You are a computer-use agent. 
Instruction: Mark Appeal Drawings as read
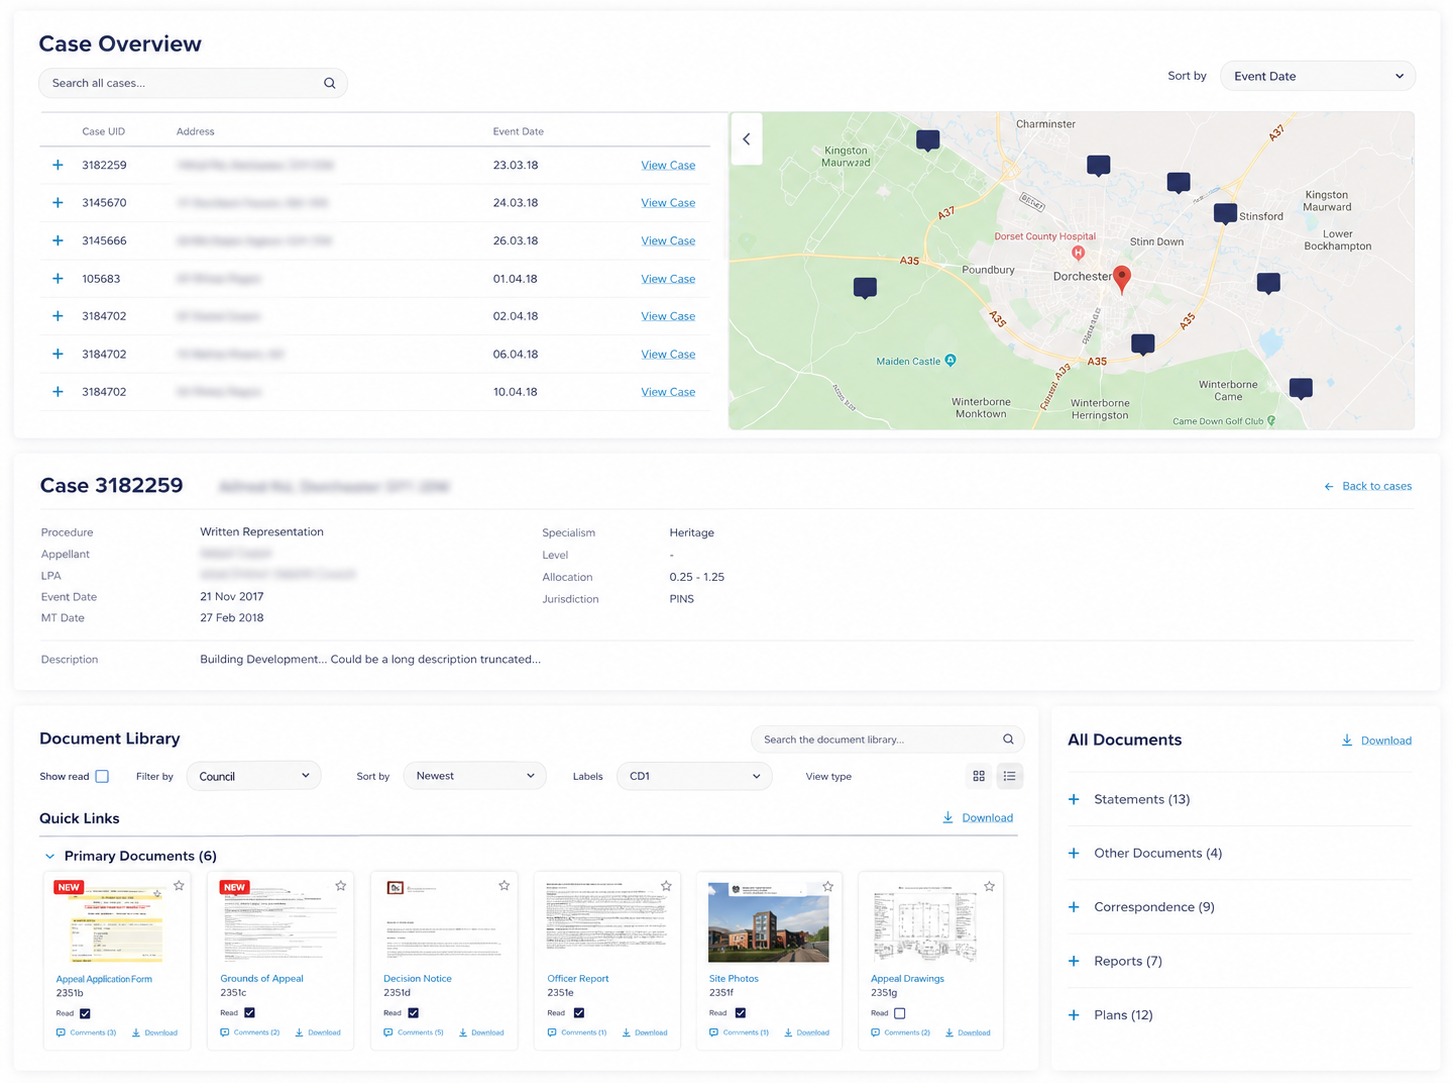click(x=899, y=1013)
